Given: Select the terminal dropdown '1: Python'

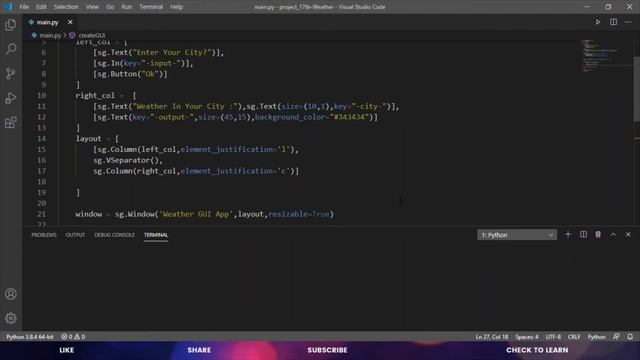Looking at the screenshot, I should click(x=517, y=235).
